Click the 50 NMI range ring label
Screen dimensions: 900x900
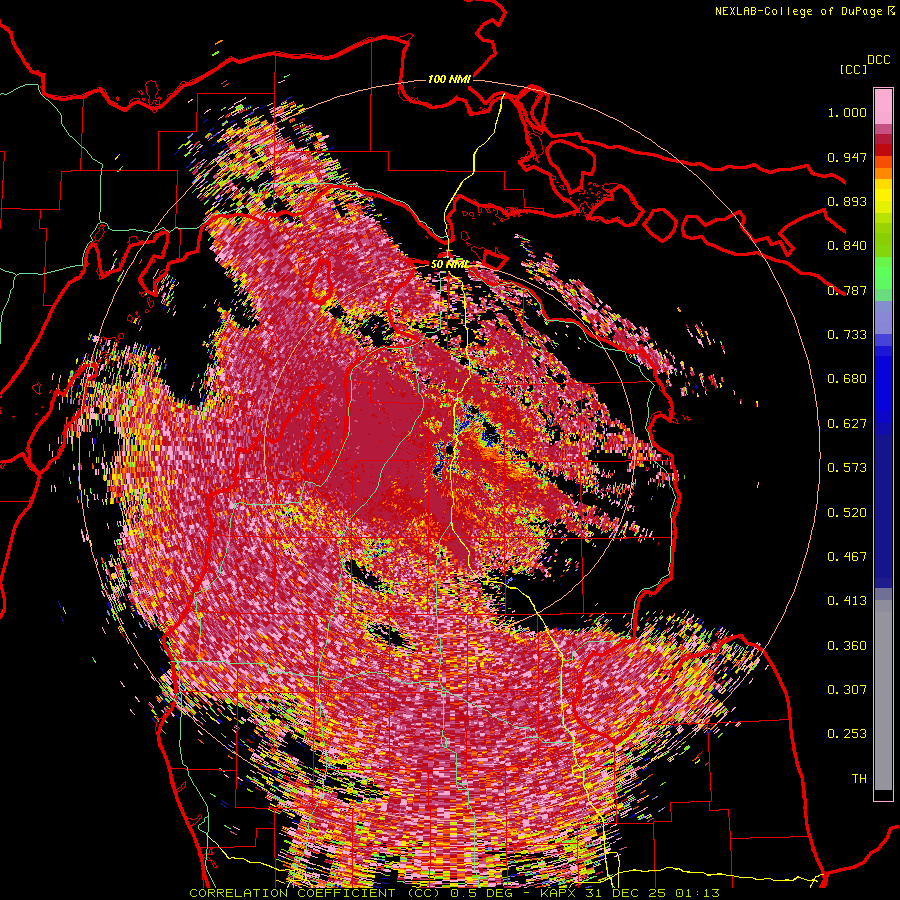click(x=449, y=265)
